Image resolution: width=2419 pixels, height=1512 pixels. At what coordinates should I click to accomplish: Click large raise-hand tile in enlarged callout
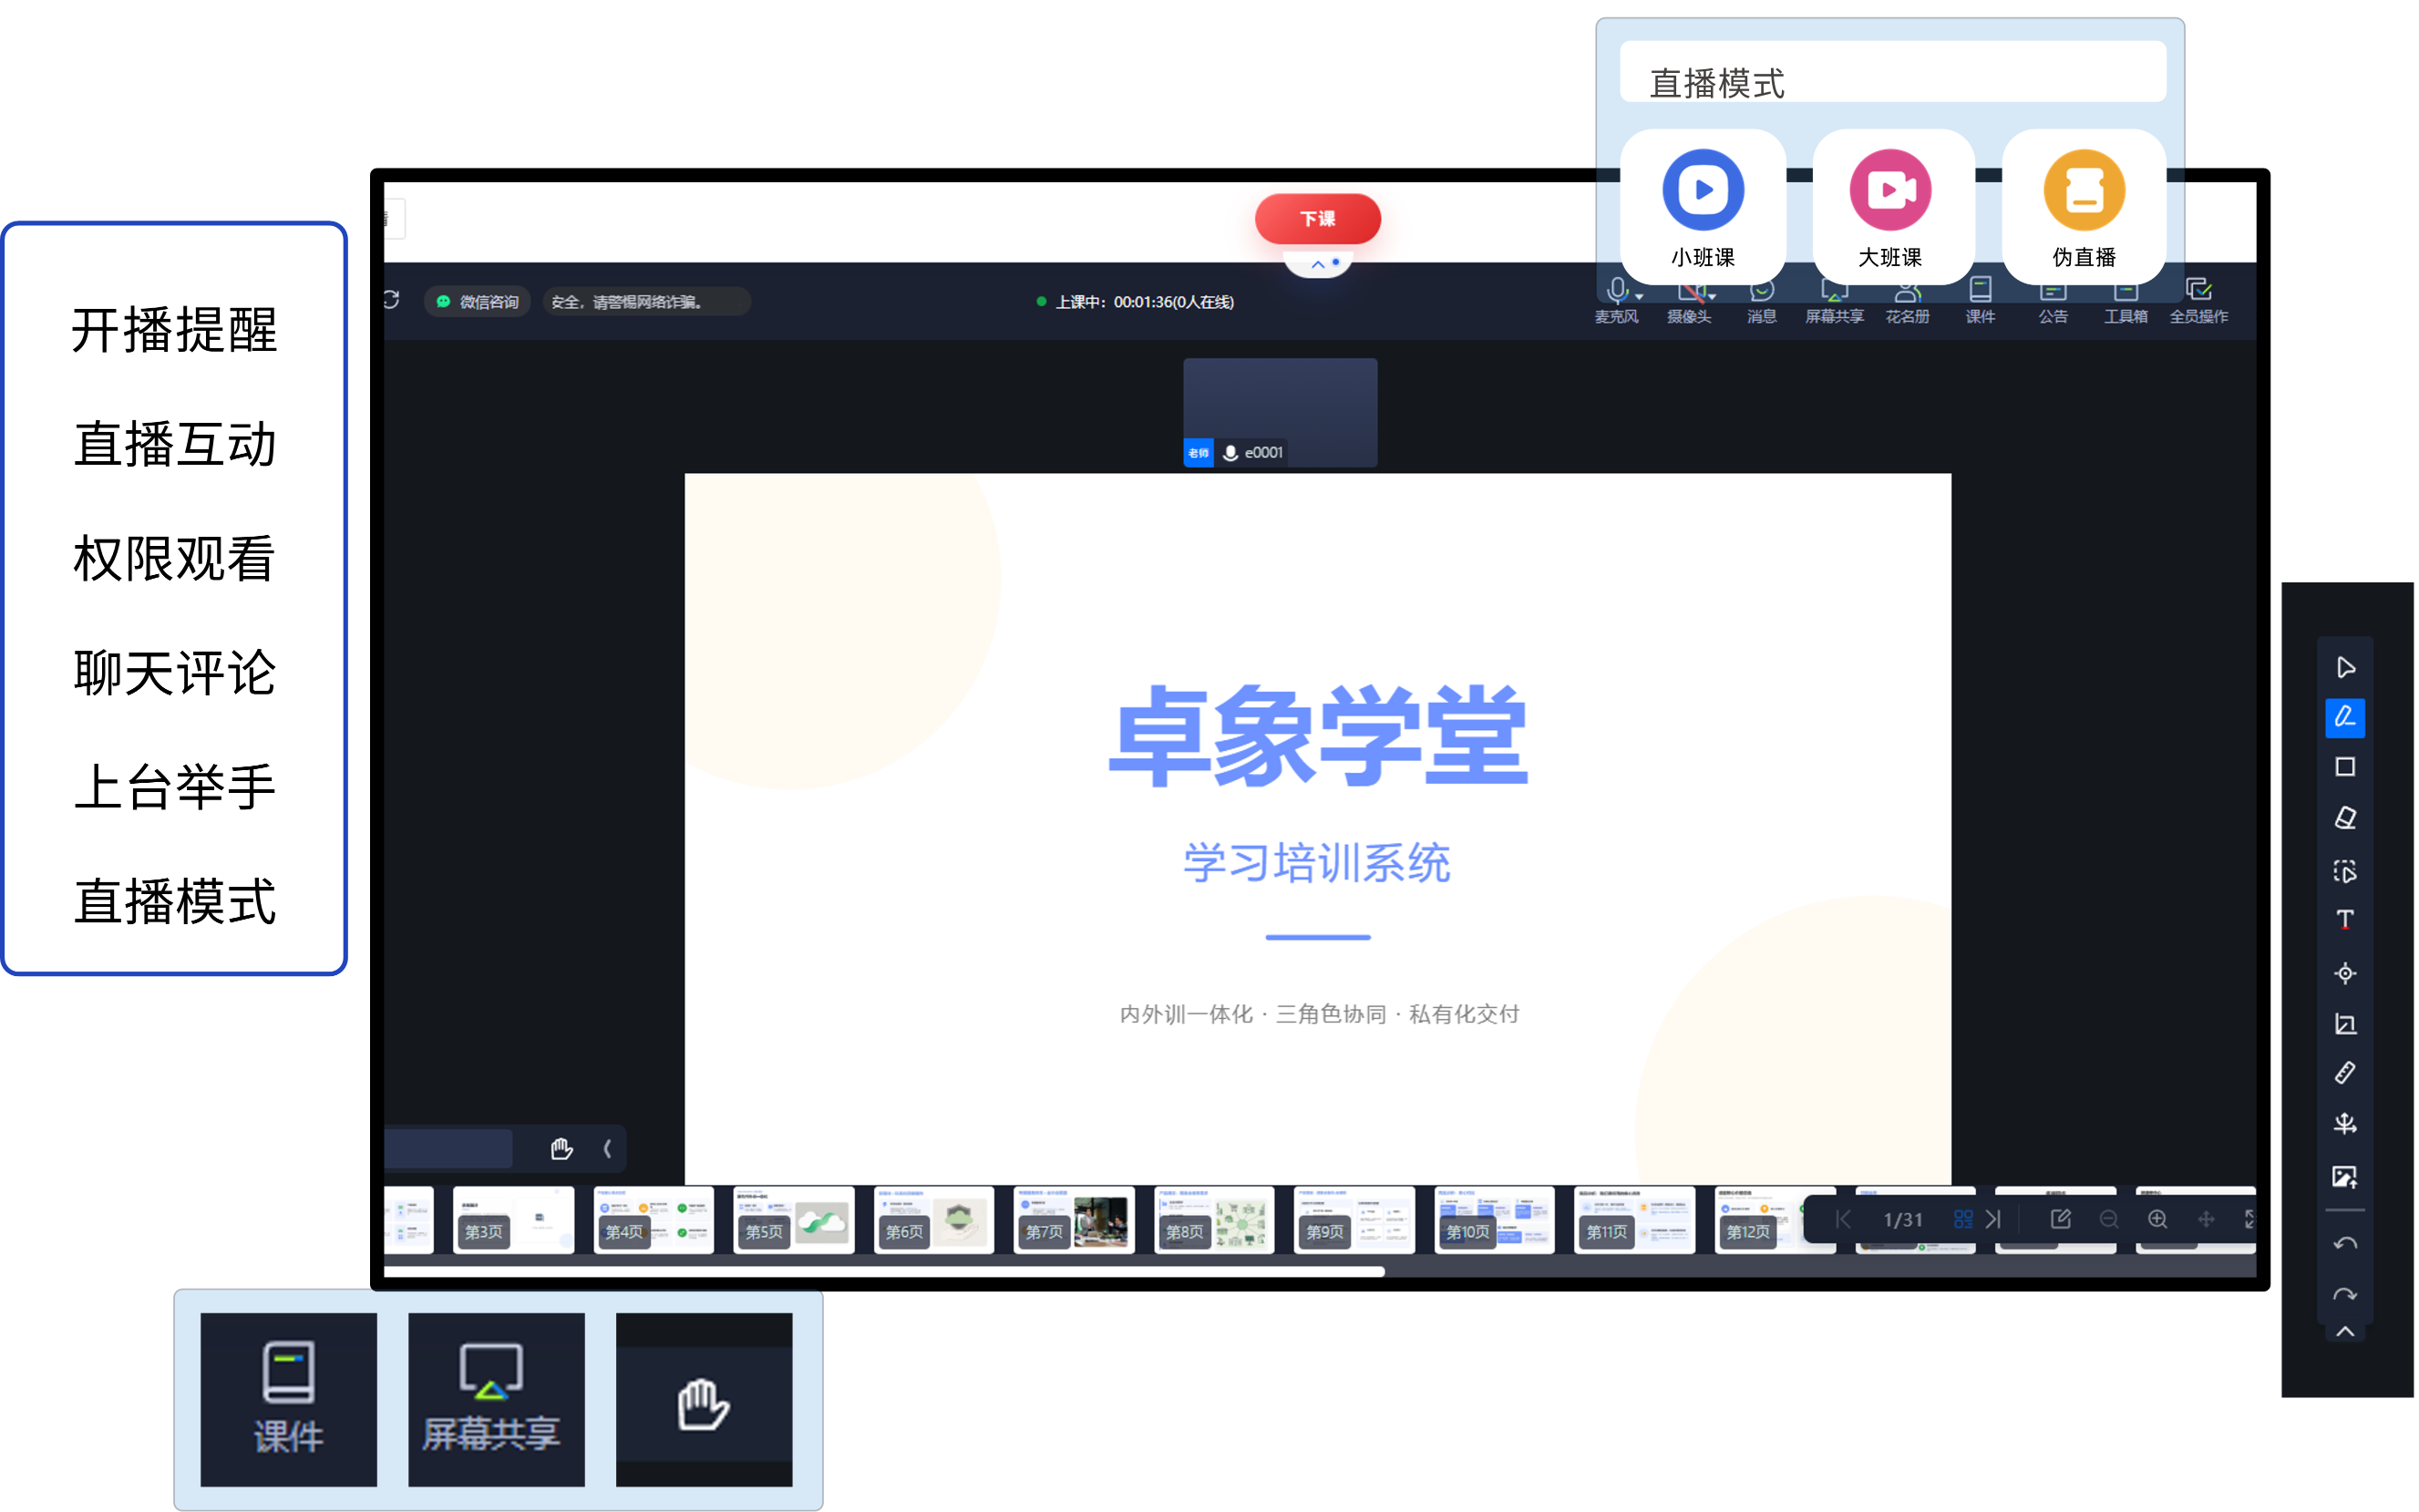click(x=703, y=1399)
